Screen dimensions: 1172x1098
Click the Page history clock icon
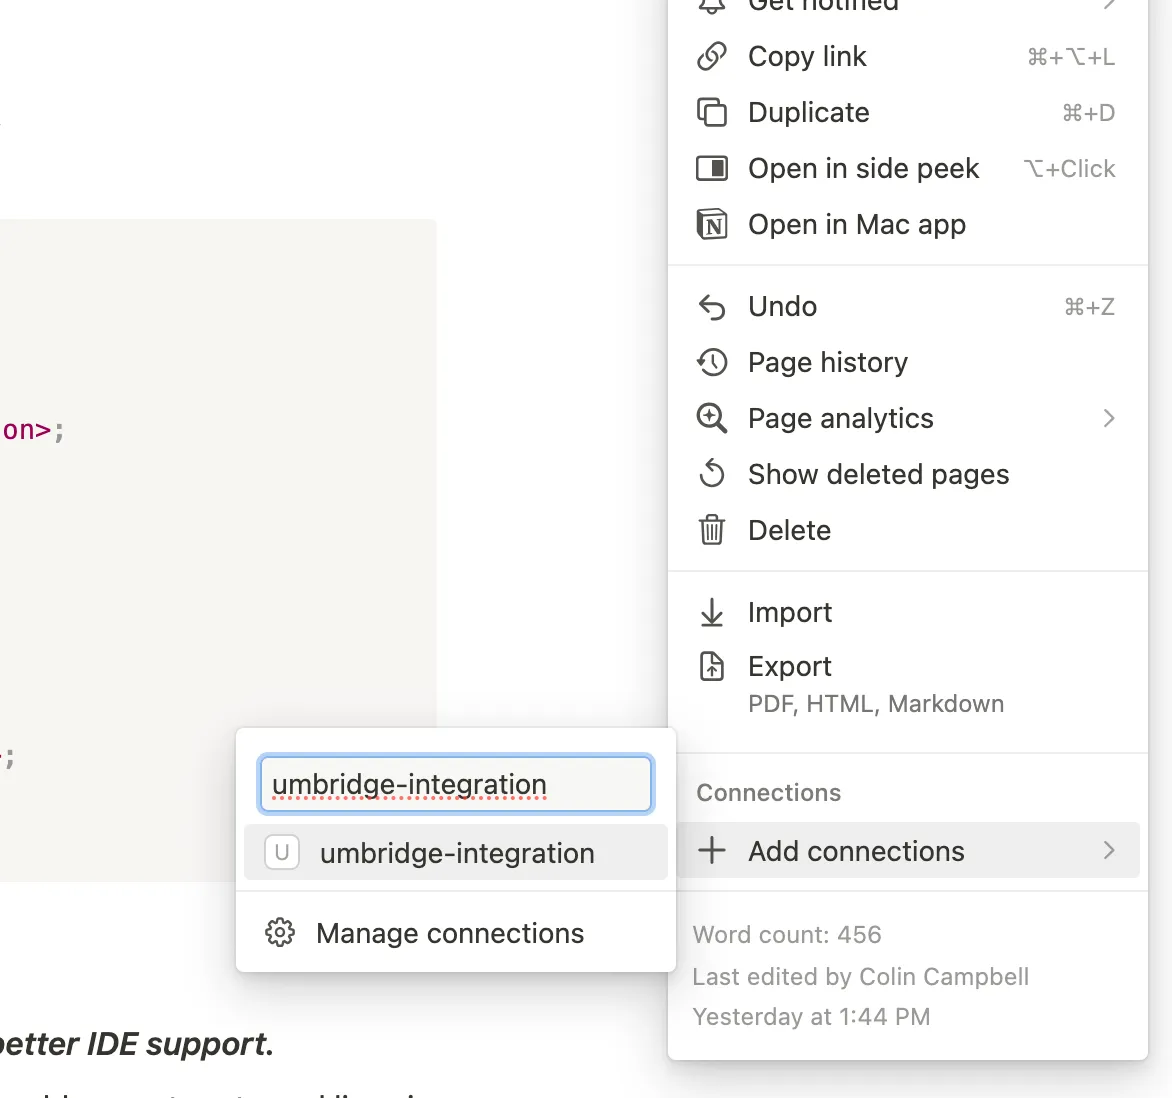pyautogui.click(x=711, y=362)
